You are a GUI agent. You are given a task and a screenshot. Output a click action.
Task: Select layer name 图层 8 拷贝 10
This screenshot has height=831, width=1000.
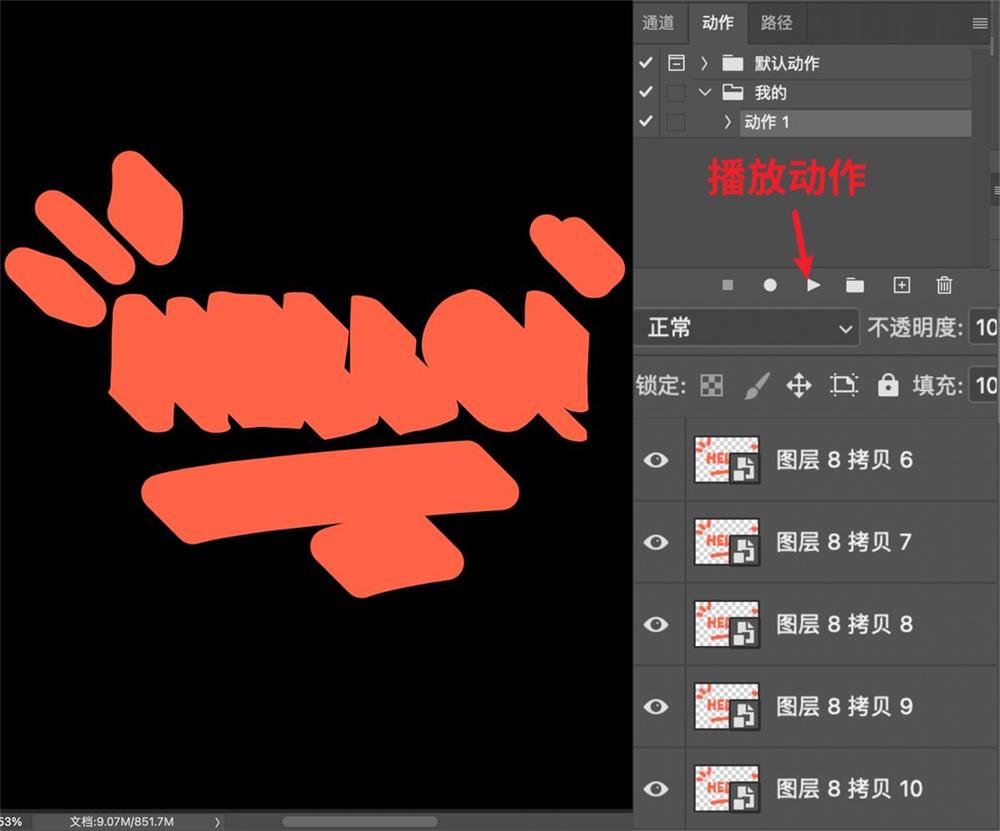point(849,789)
